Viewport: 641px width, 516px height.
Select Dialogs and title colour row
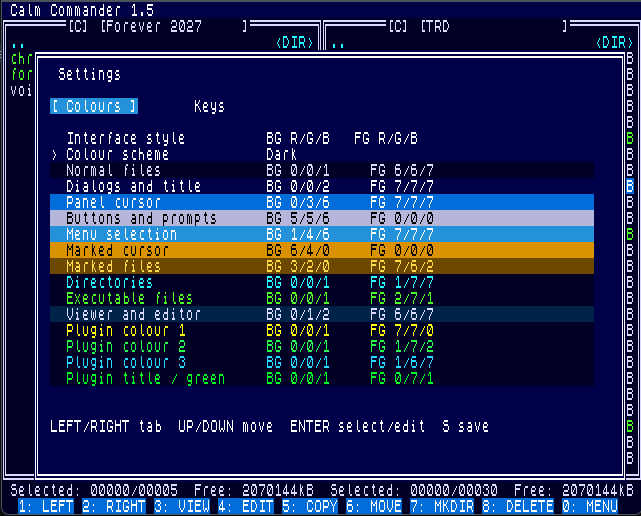tap(322, 186)
